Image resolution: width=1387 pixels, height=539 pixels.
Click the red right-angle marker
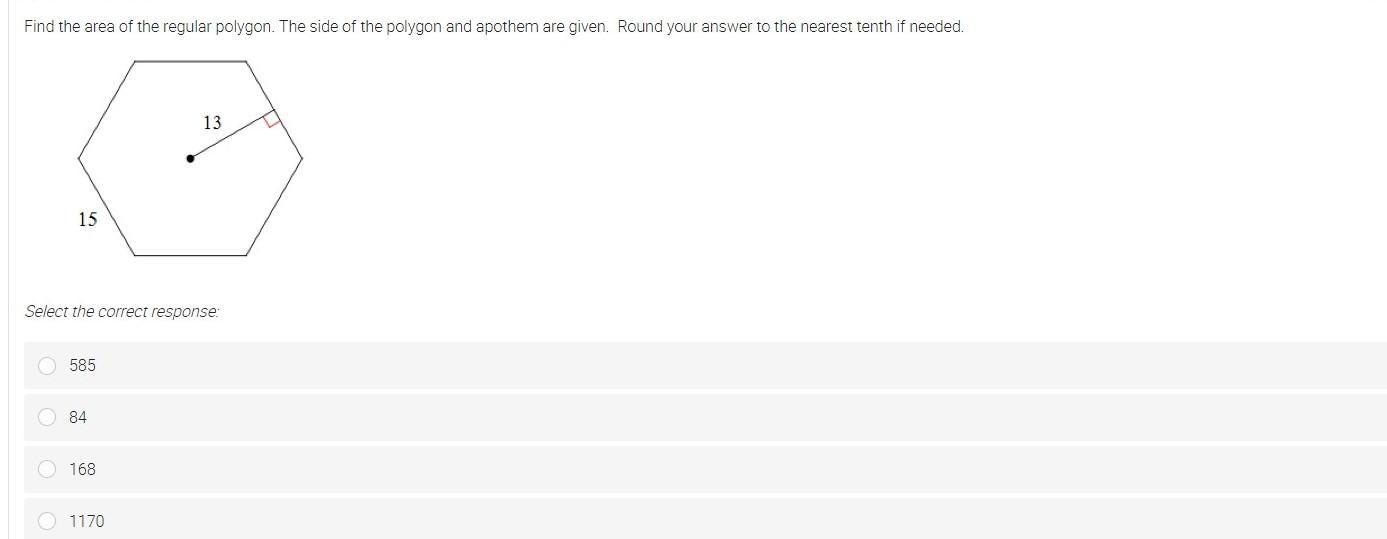(x=271, y=120)
